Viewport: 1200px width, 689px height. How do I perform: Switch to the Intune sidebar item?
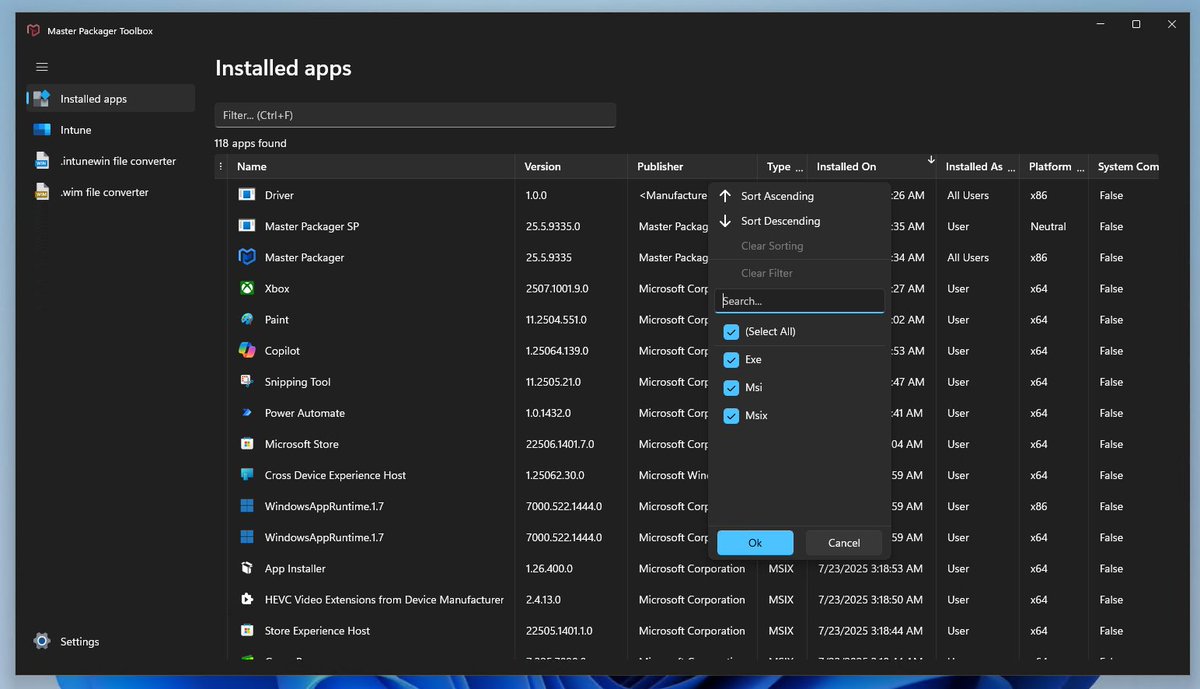pos(110,130)
